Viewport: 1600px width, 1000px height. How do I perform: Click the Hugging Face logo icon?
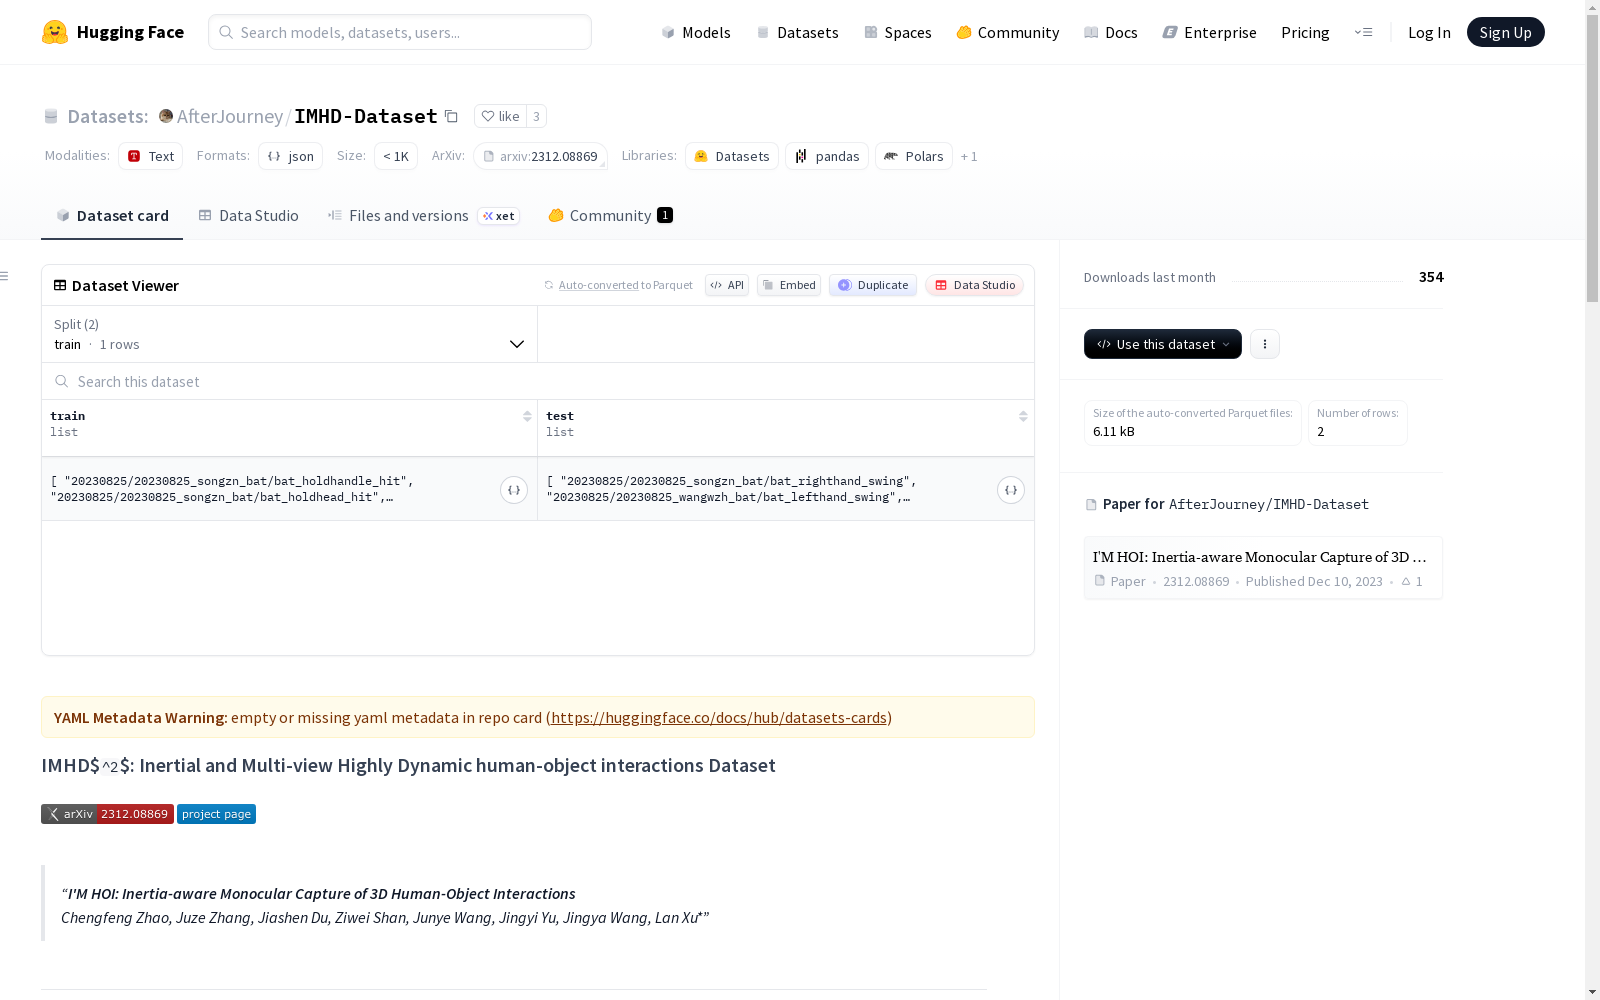point(55,32)
